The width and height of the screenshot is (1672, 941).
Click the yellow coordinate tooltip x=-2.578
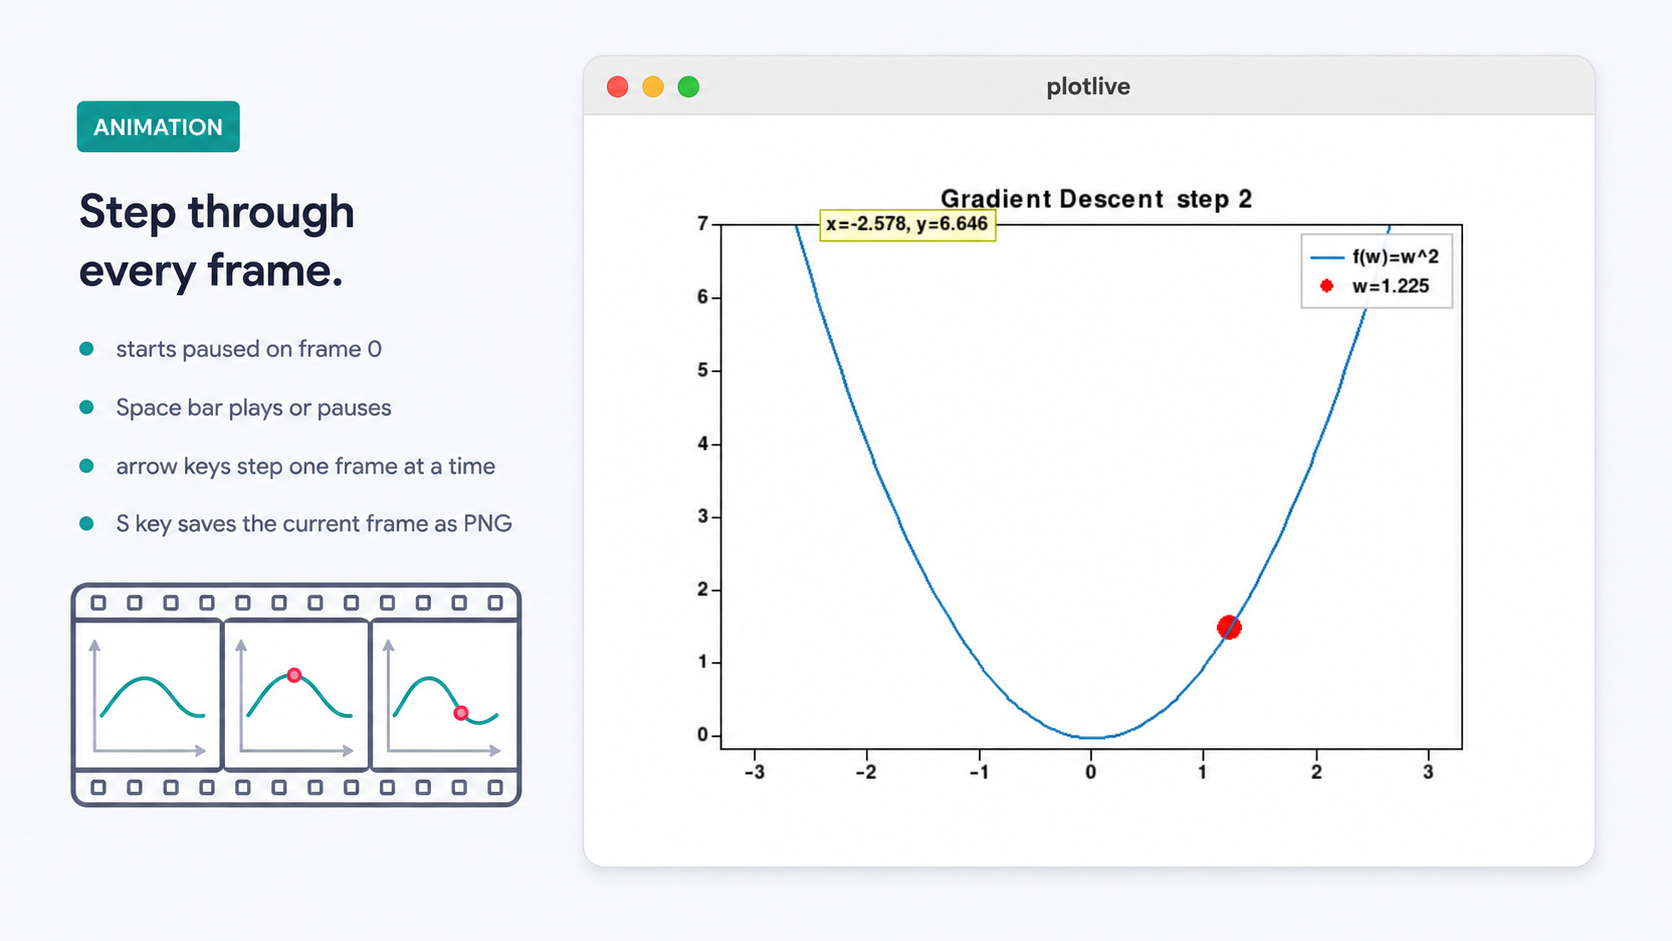[x=908, y=224]
